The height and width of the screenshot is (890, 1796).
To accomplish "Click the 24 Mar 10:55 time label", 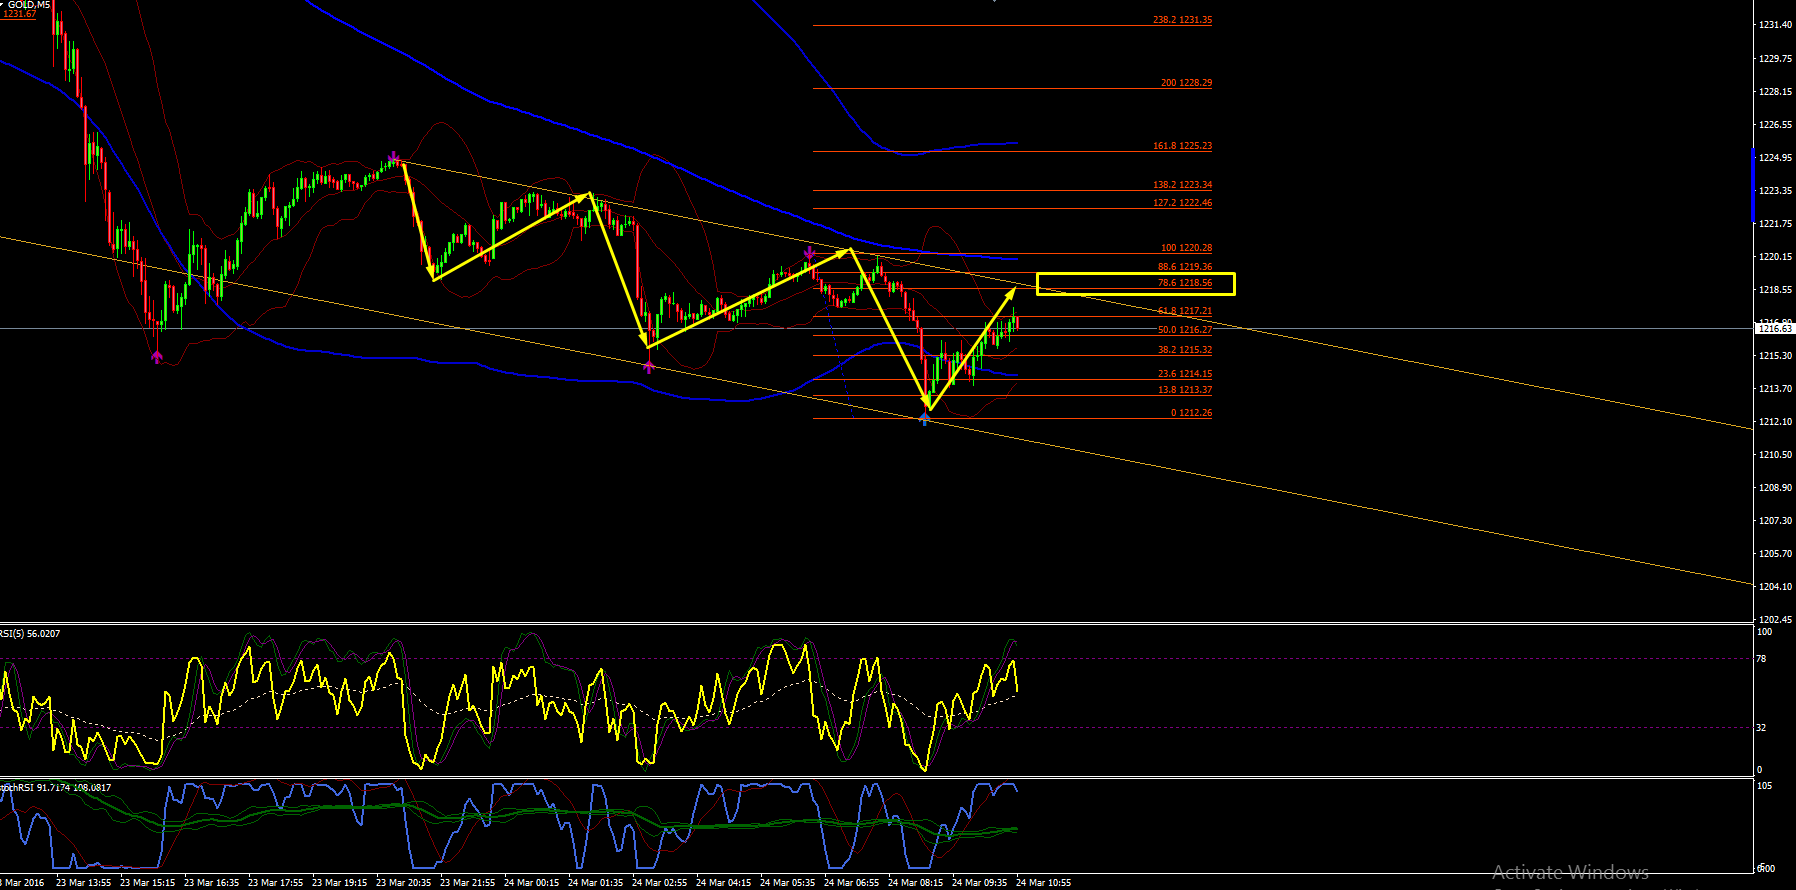I will [x=1044, y=883].
